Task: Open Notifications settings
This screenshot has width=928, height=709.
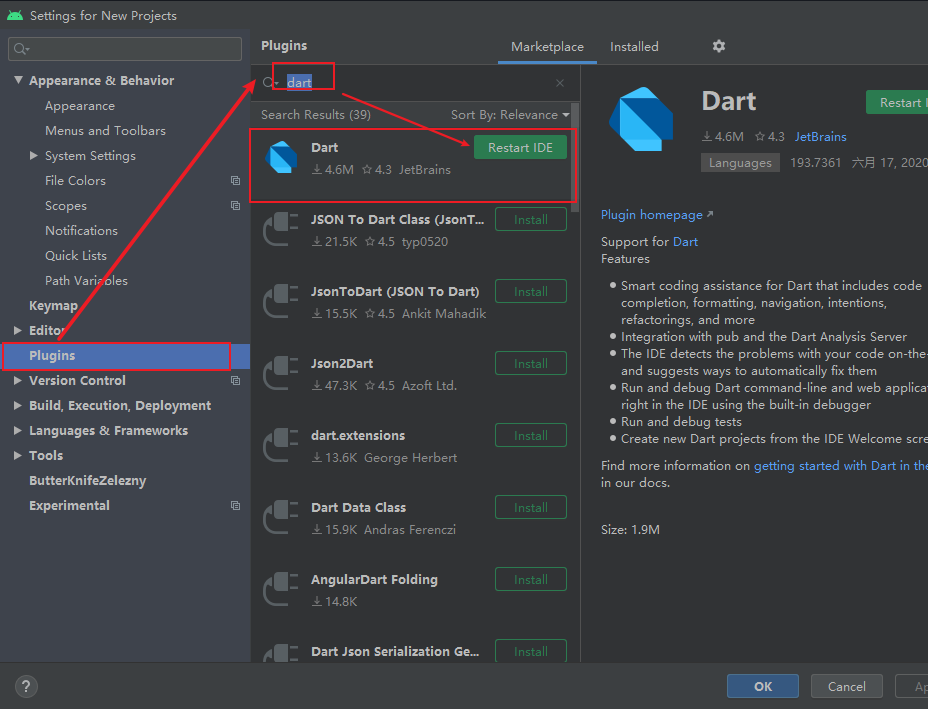Action: point(81,231)
